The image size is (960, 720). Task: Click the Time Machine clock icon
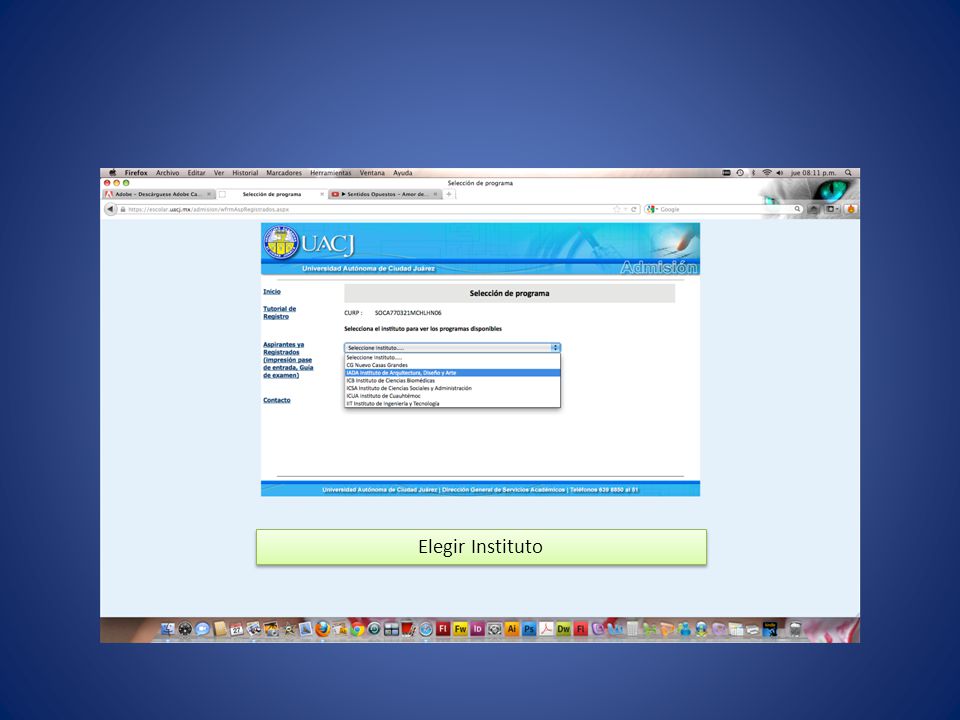[x=740, y=173]
